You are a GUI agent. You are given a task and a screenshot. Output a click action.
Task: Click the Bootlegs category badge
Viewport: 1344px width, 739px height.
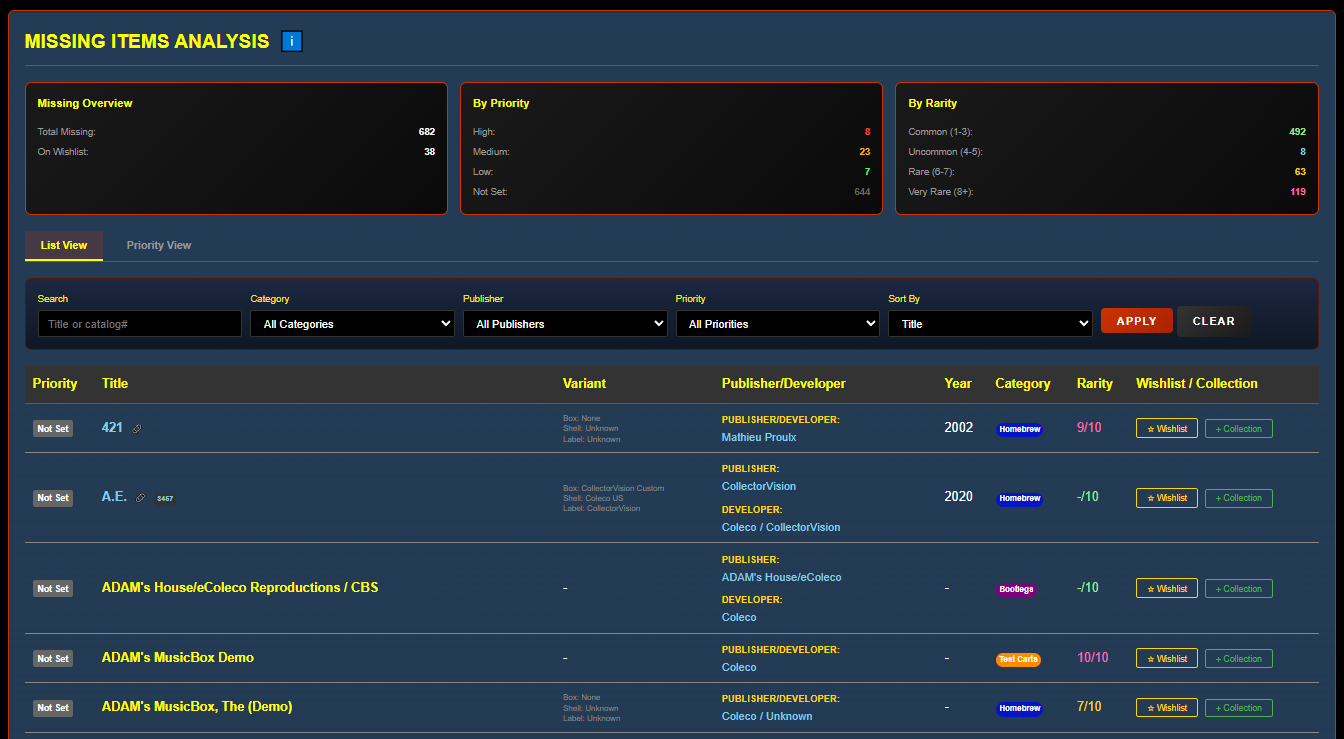click(x=1016, y=589)
